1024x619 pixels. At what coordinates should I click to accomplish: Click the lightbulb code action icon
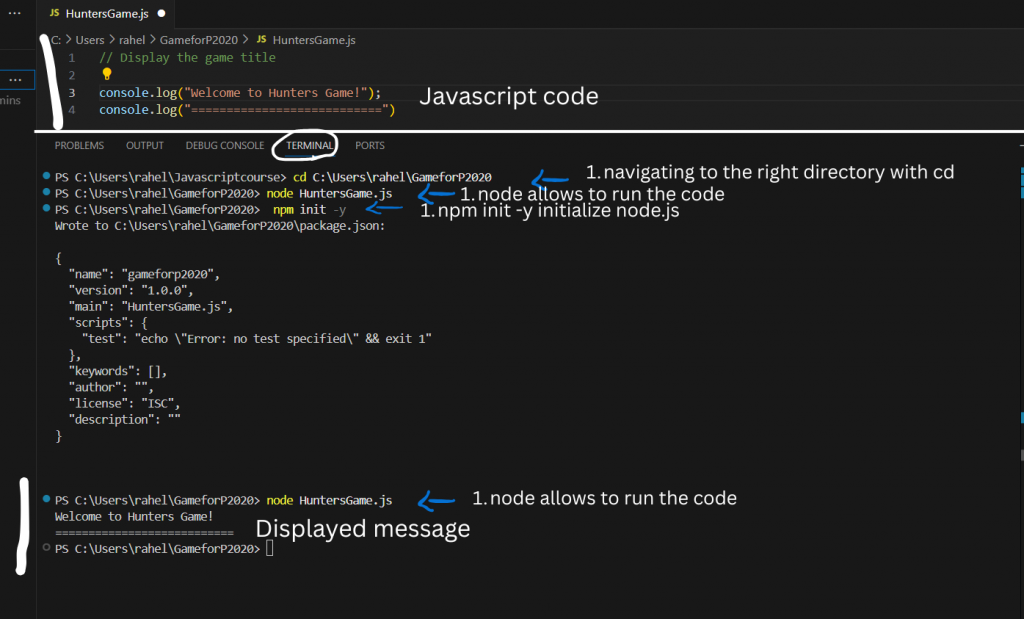tap(106, 74)
